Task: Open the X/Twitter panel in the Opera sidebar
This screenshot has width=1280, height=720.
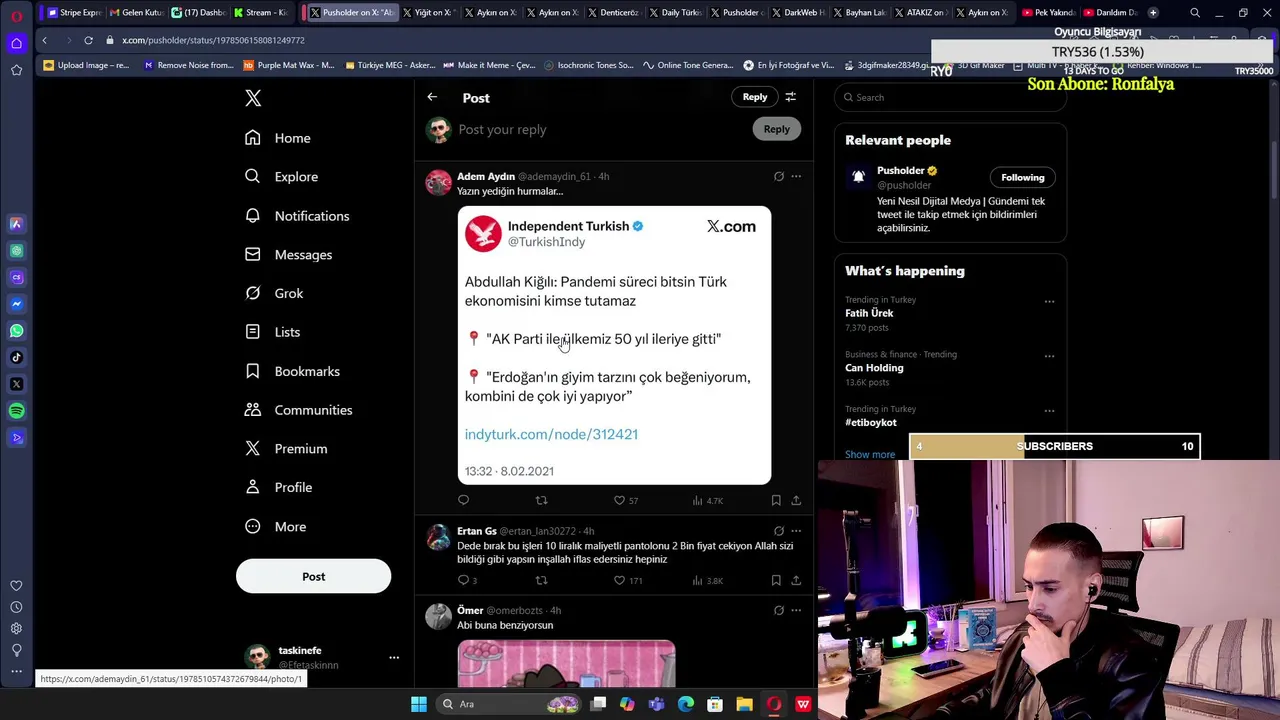Action: click(x=16, y=384)
